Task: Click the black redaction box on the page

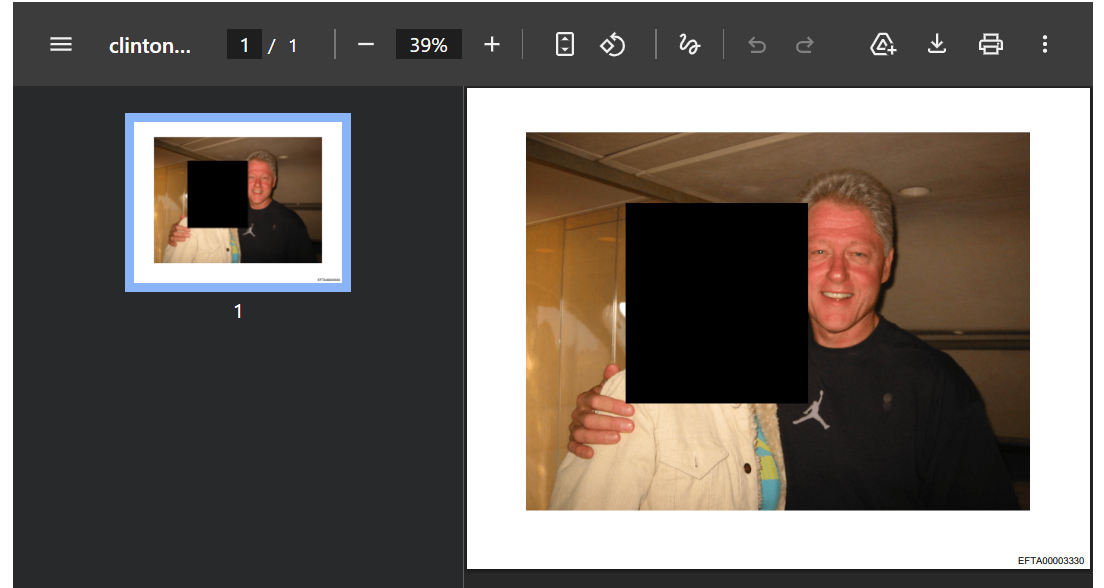Action: coord(716,303)
